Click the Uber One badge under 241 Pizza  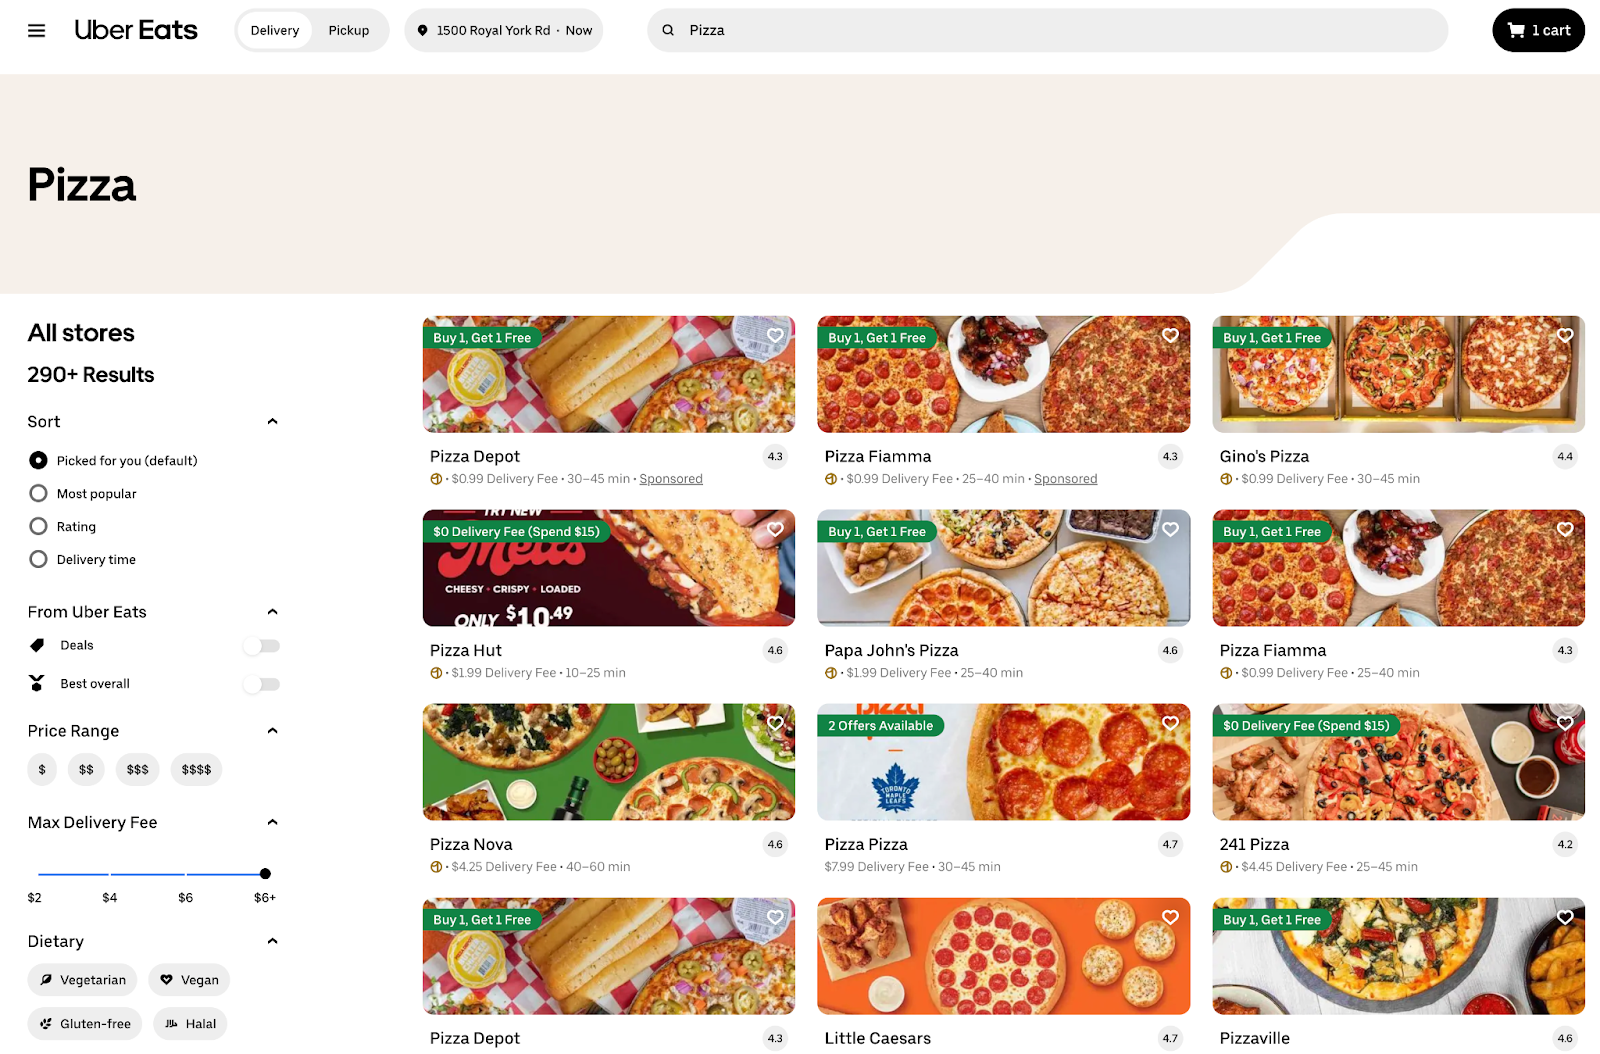[1226, 867]
